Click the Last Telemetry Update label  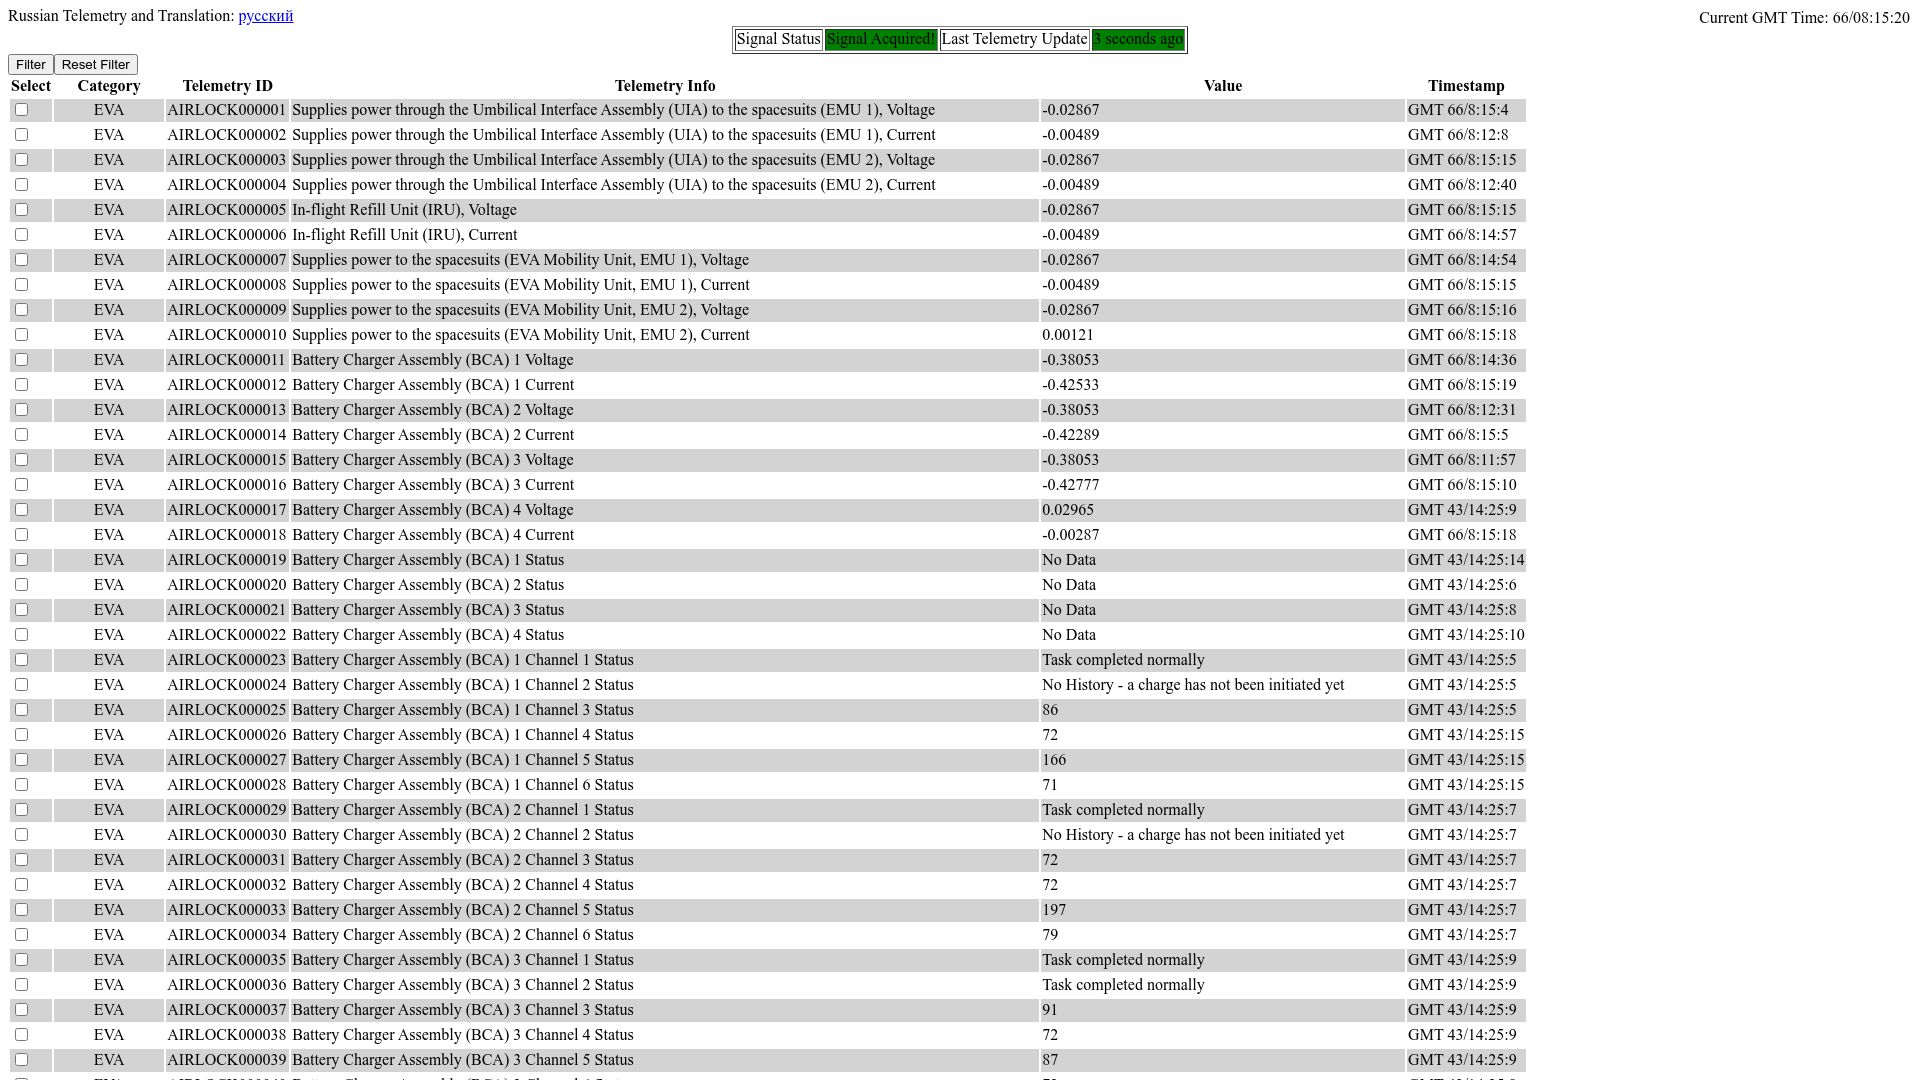tap(1014, 39)
